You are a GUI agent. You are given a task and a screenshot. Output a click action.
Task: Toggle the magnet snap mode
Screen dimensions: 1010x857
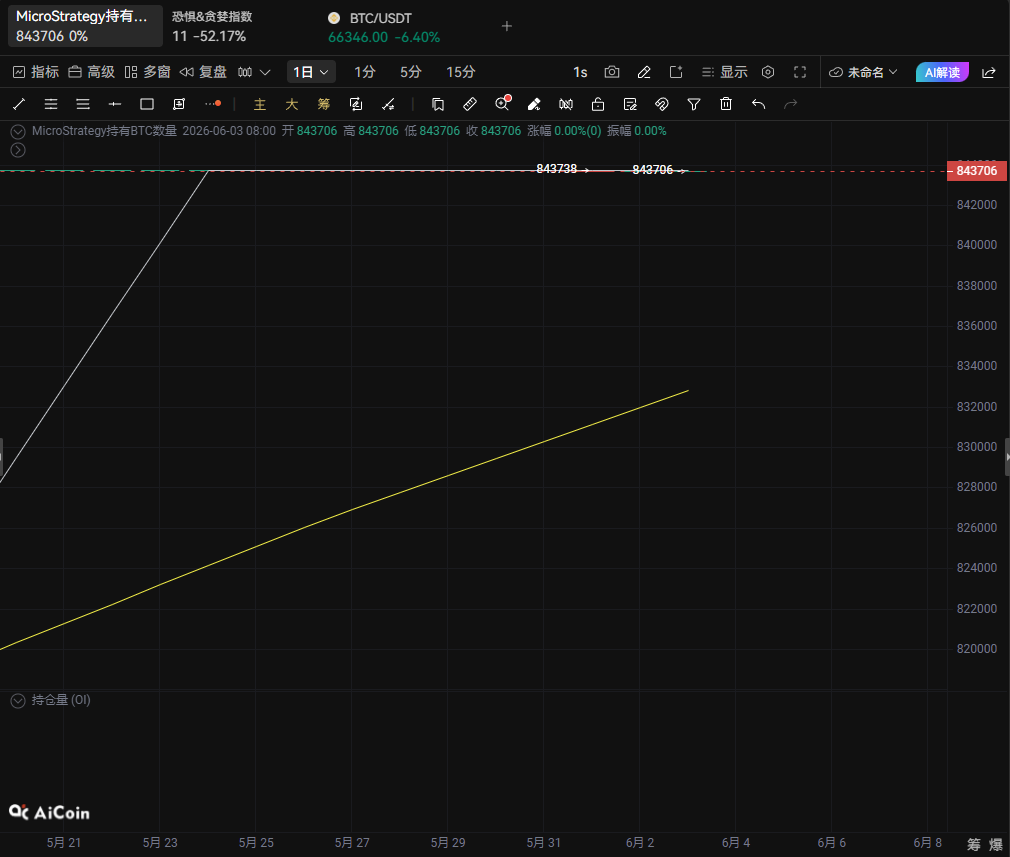(x=662, y=104)
